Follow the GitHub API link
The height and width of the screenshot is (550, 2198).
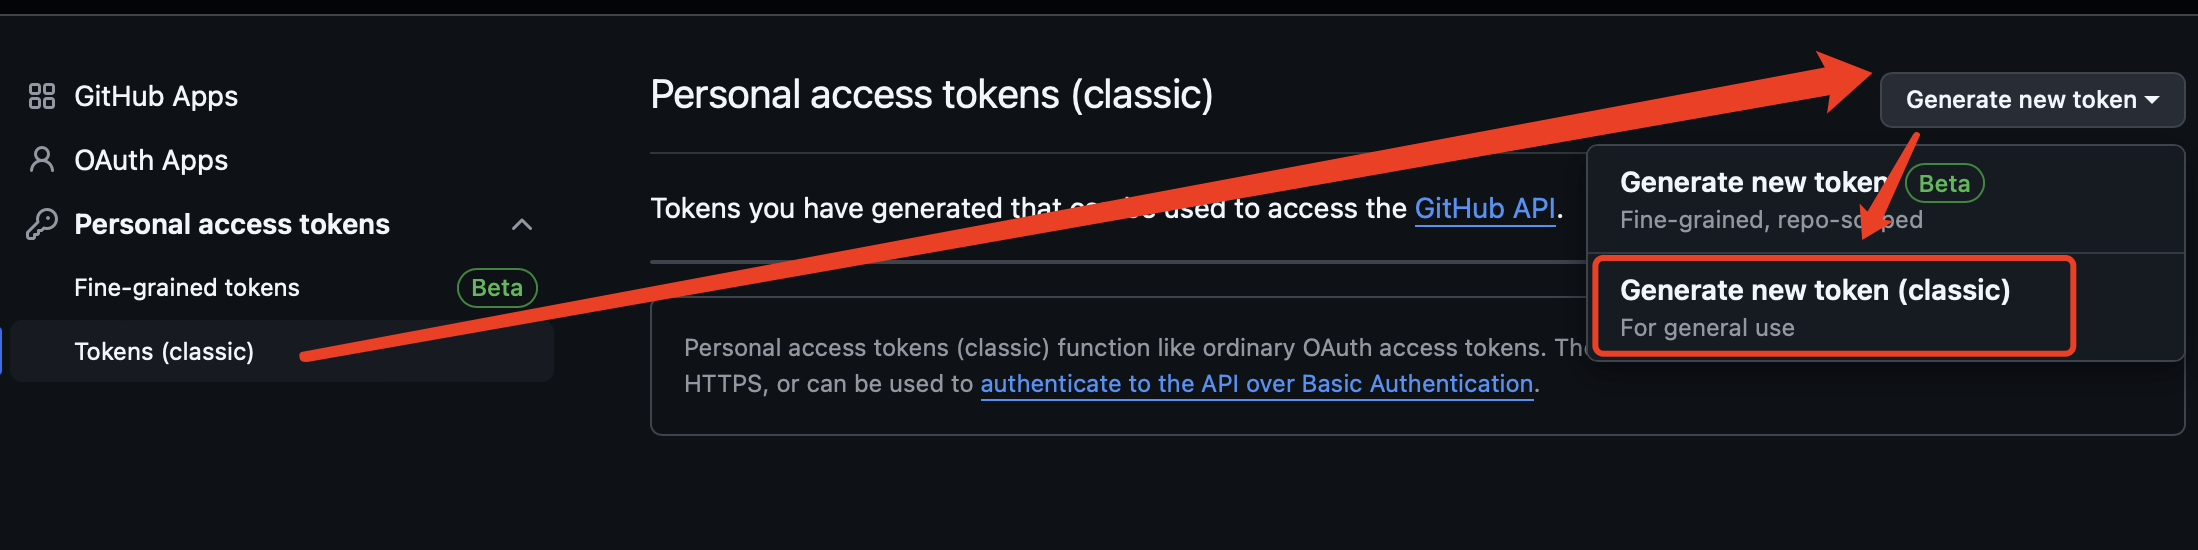click(x=1484, y=208)
